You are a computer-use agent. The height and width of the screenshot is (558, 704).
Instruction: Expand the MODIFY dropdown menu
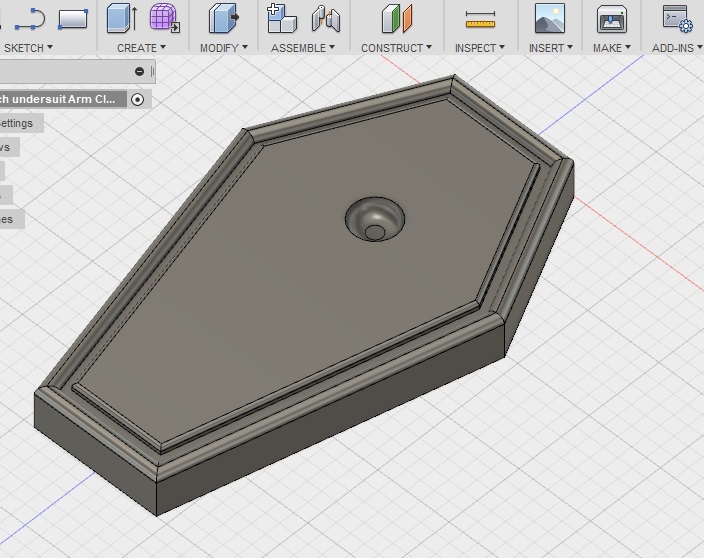tap(224, 47)
